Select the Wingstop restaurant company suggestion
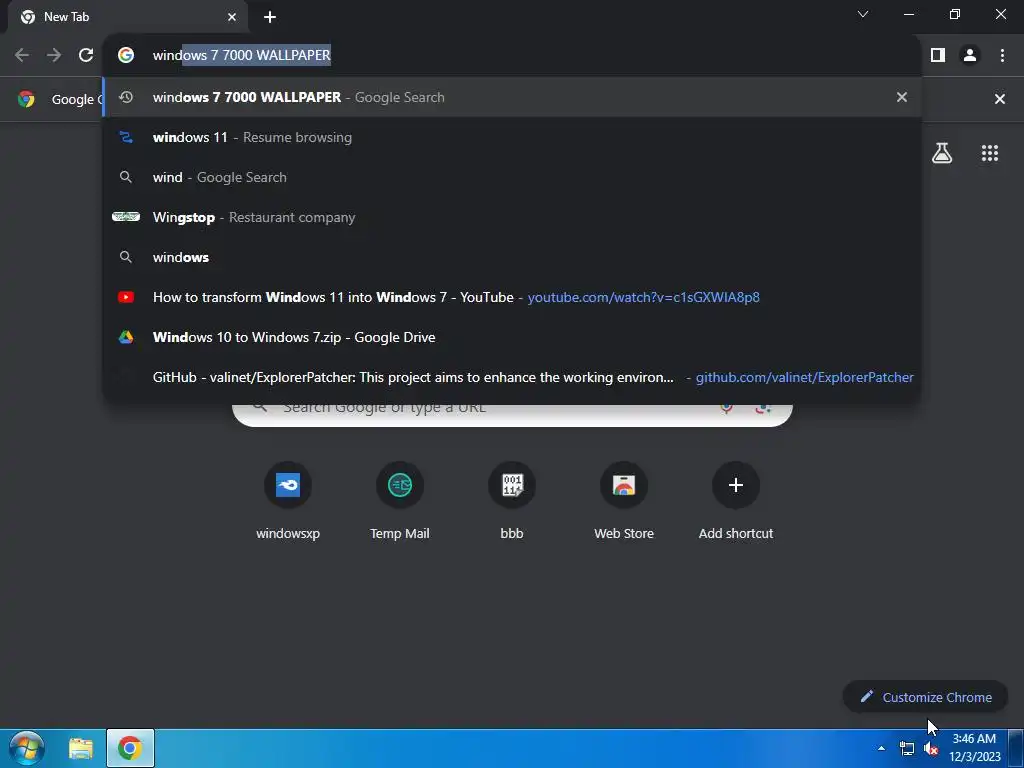Viewport: 1024px width, 768px height. [x=513, y=217]
